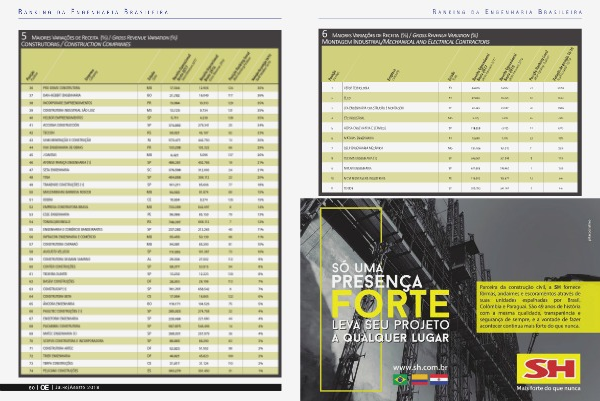Viewport: 600px width, 401px height.
Task: Click row 41 in the construction companies table
Action: pos(150,125)
